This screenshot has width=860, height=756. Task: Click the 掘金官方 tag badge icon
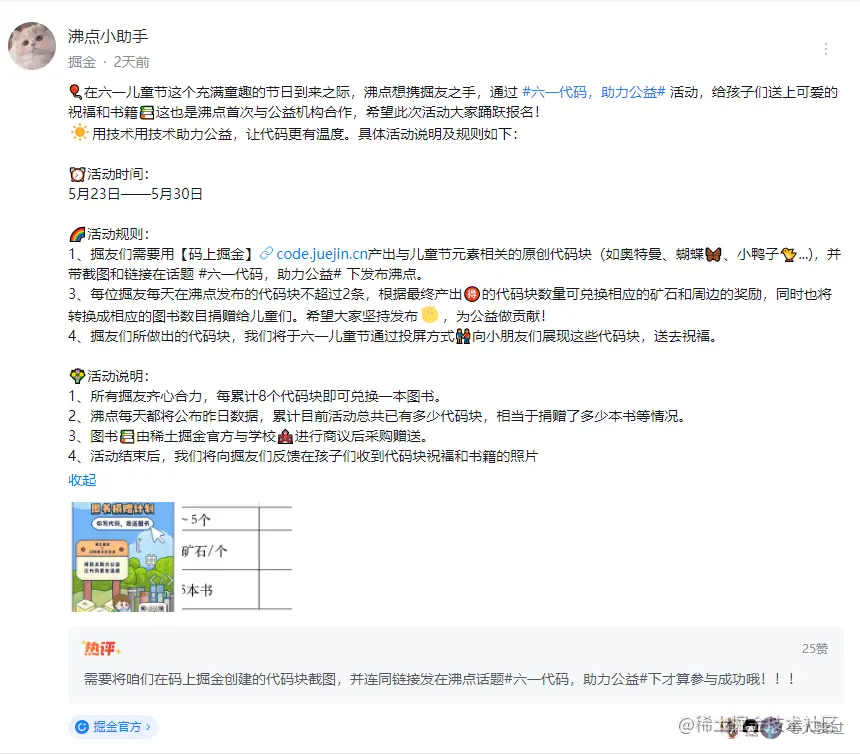82,727
